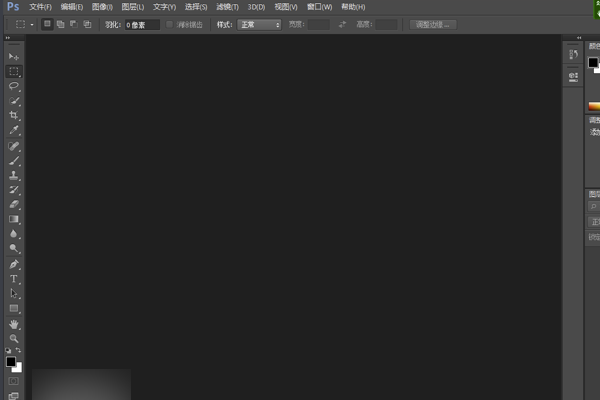Open the 3D menu
This screenshot has height=400, width=600.
click(x=256, y=7)
